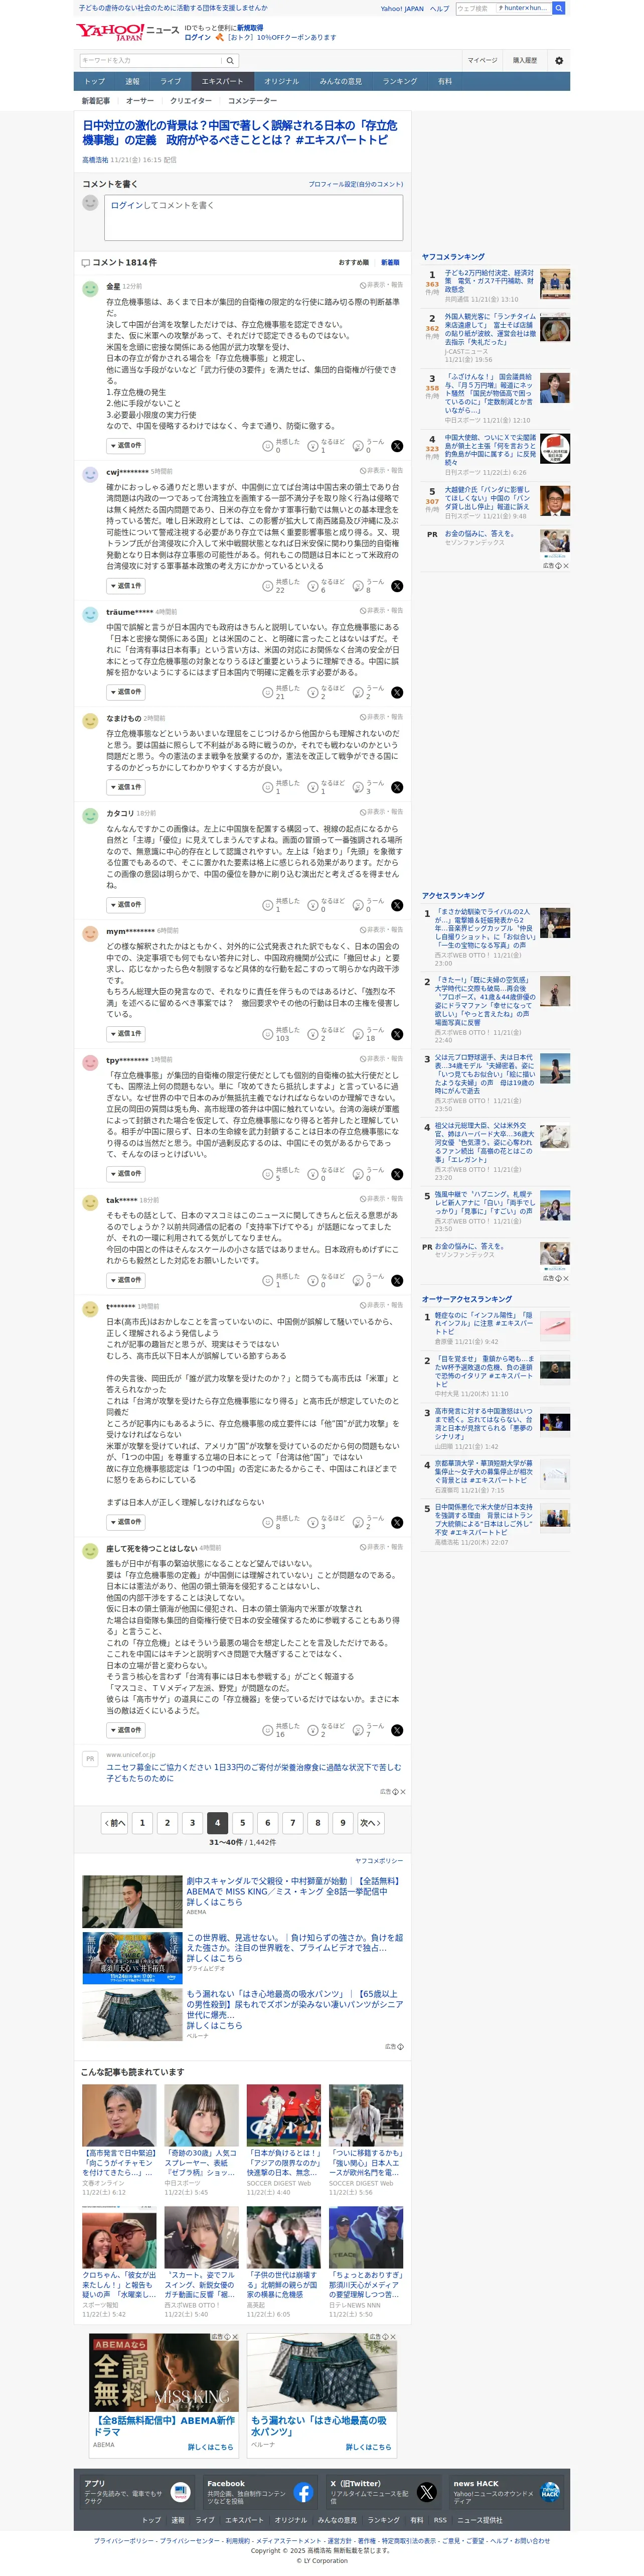Screen dimensions: 644x2576
Task: Expand 返信0件 under 座して死を待つことはしない comment
Action: 126,1729
